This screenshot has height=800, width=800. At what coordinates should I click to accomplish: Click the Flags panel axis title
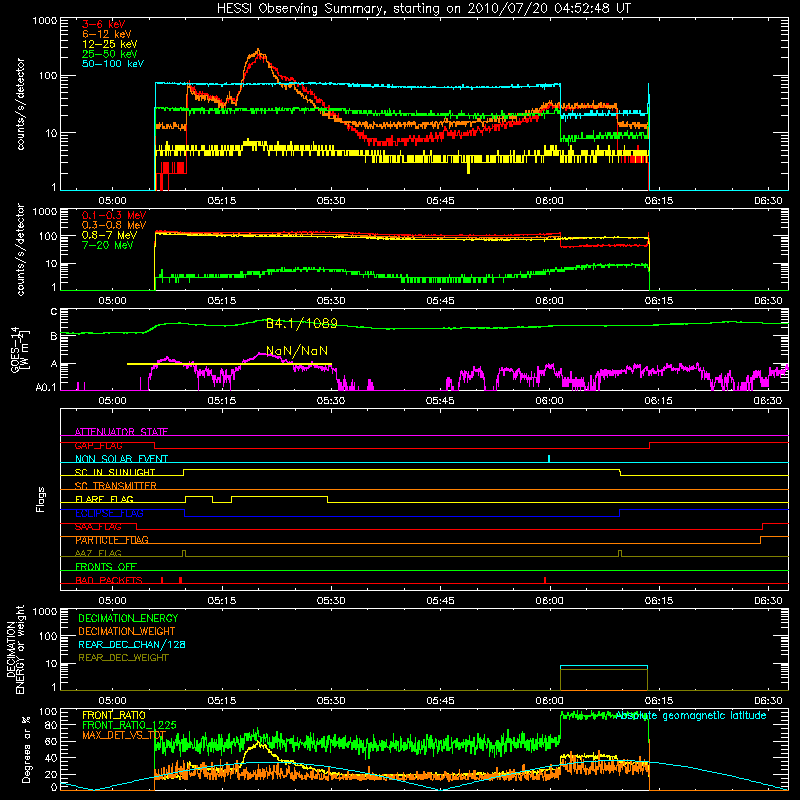point(41,499)
